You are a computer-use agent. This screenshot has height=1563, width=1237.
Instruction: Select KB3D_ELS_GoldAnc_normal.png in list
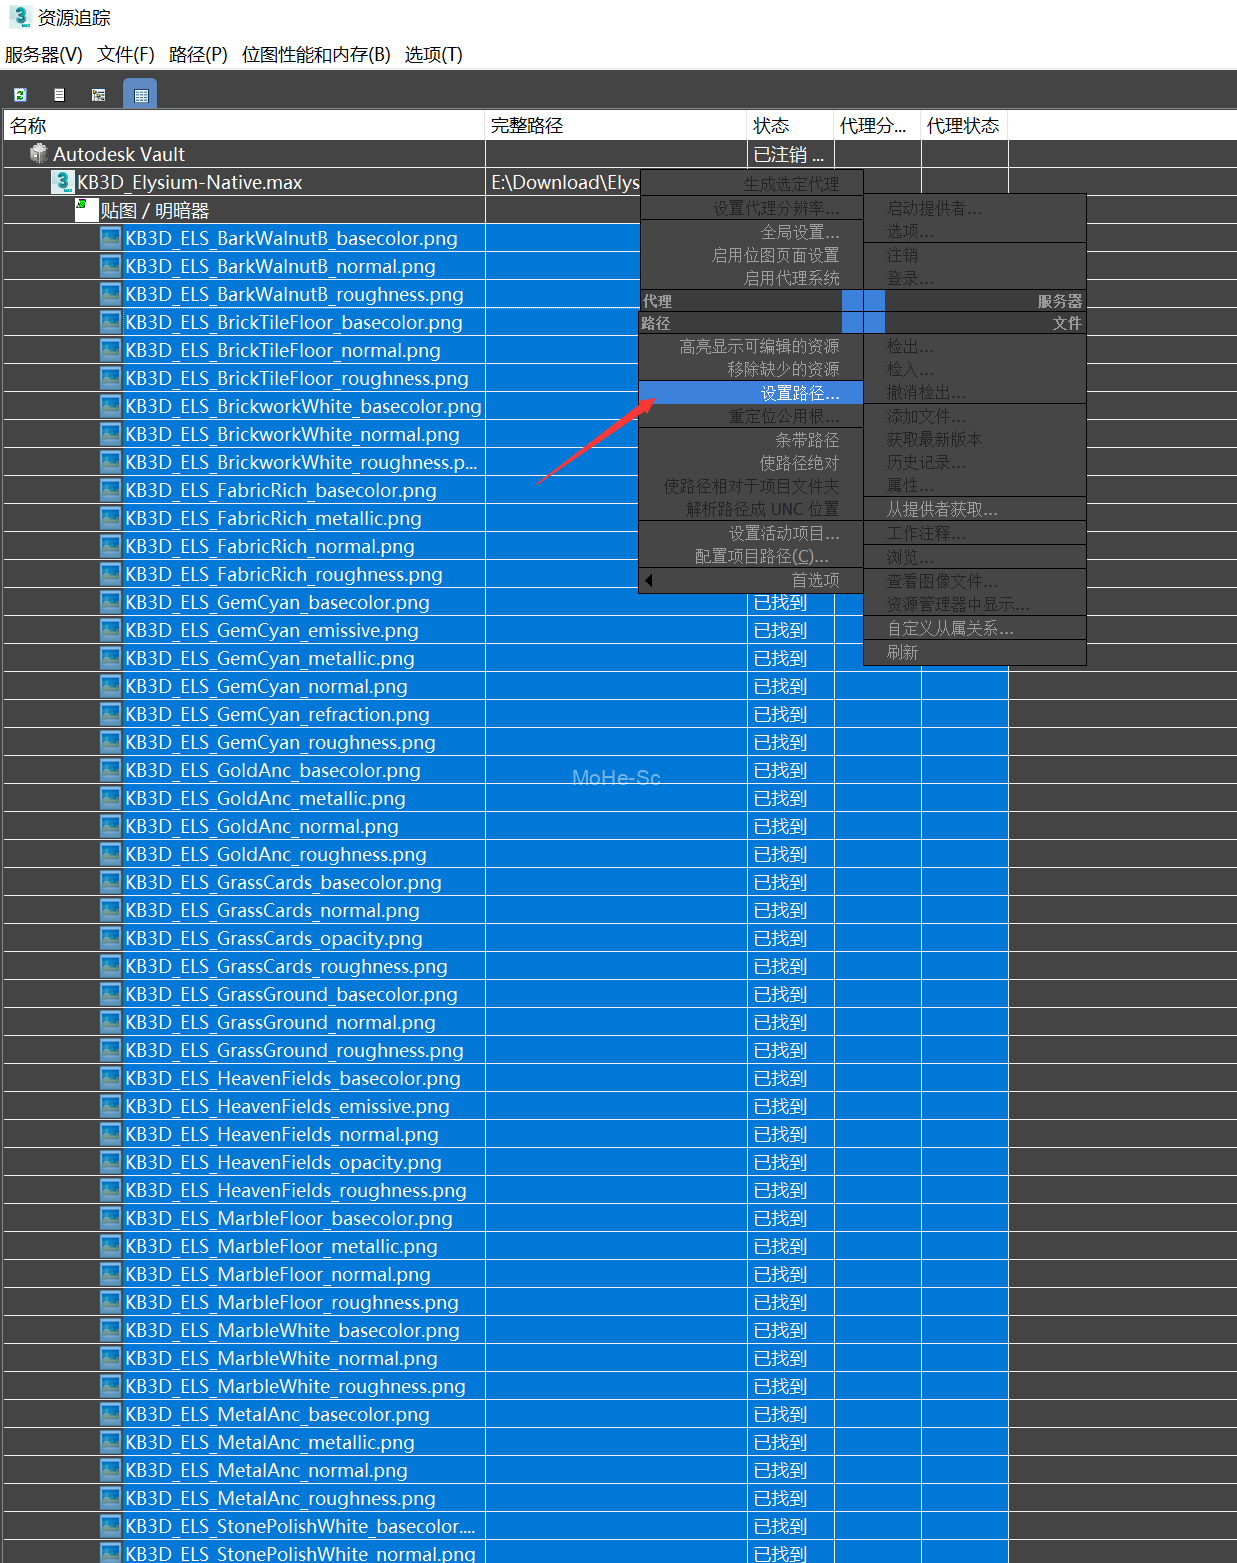pyautogui.click(x=307, y=827)
